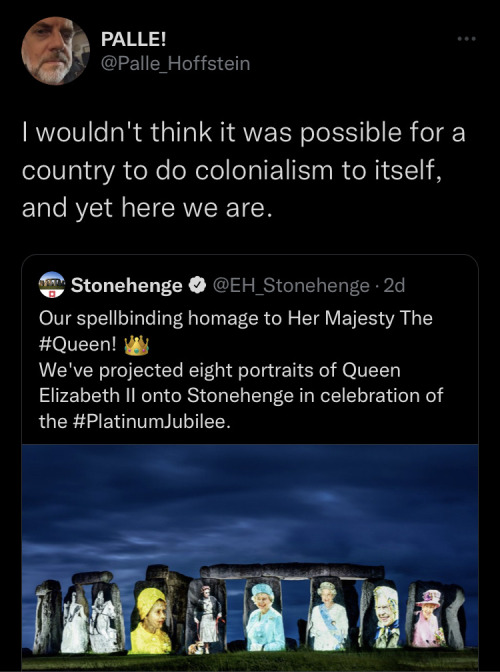Click the 2d timestamp on quoted tweet
Screen dimensions: 500x672
click(394, 285)
